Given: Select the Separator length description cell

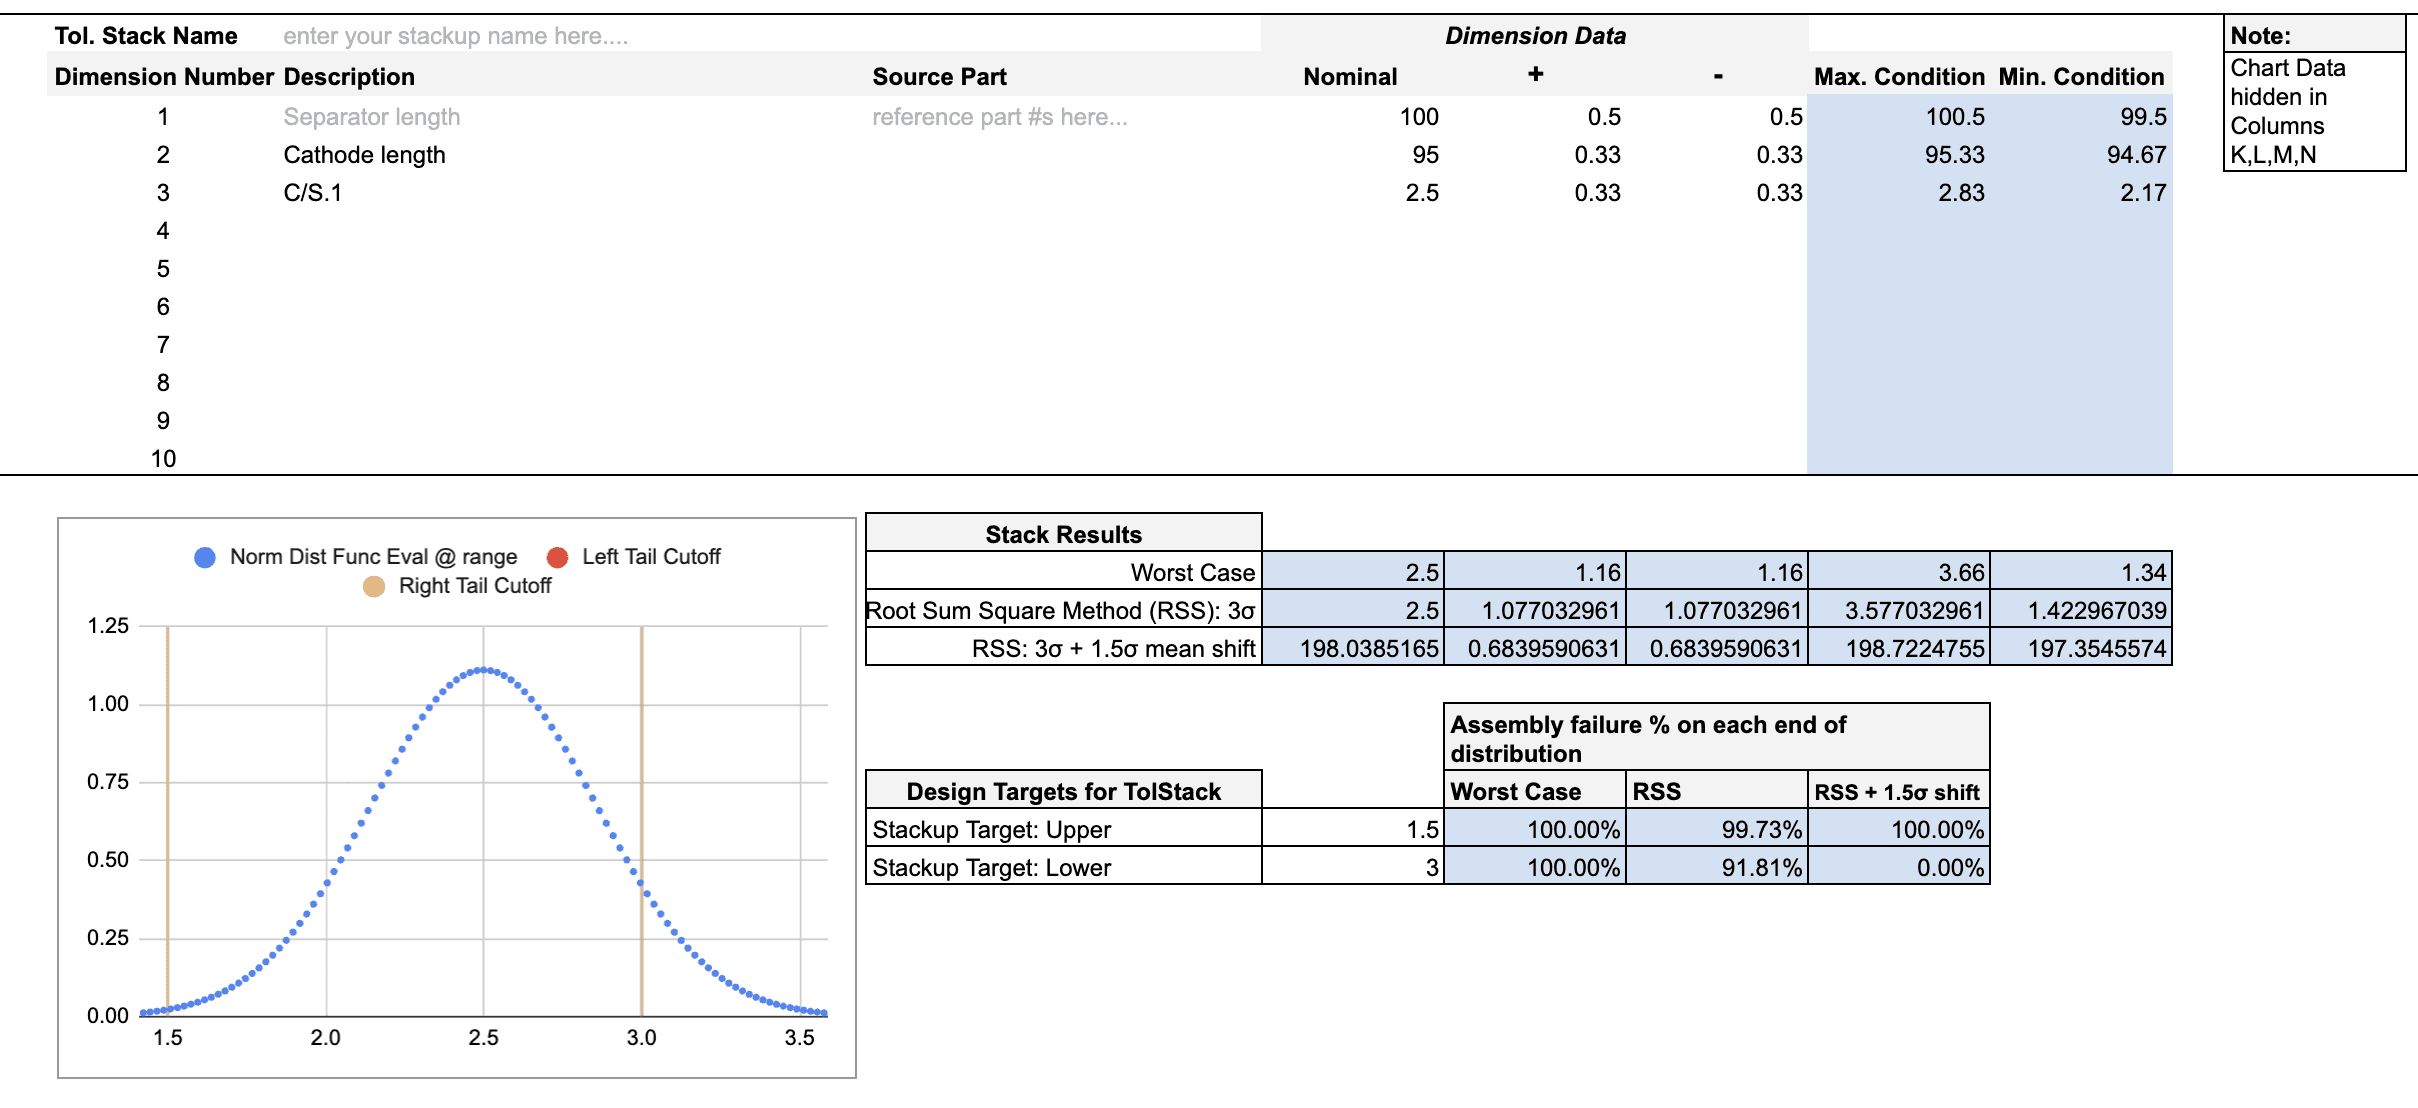Looking at the screenshot, I should [372, 117].
